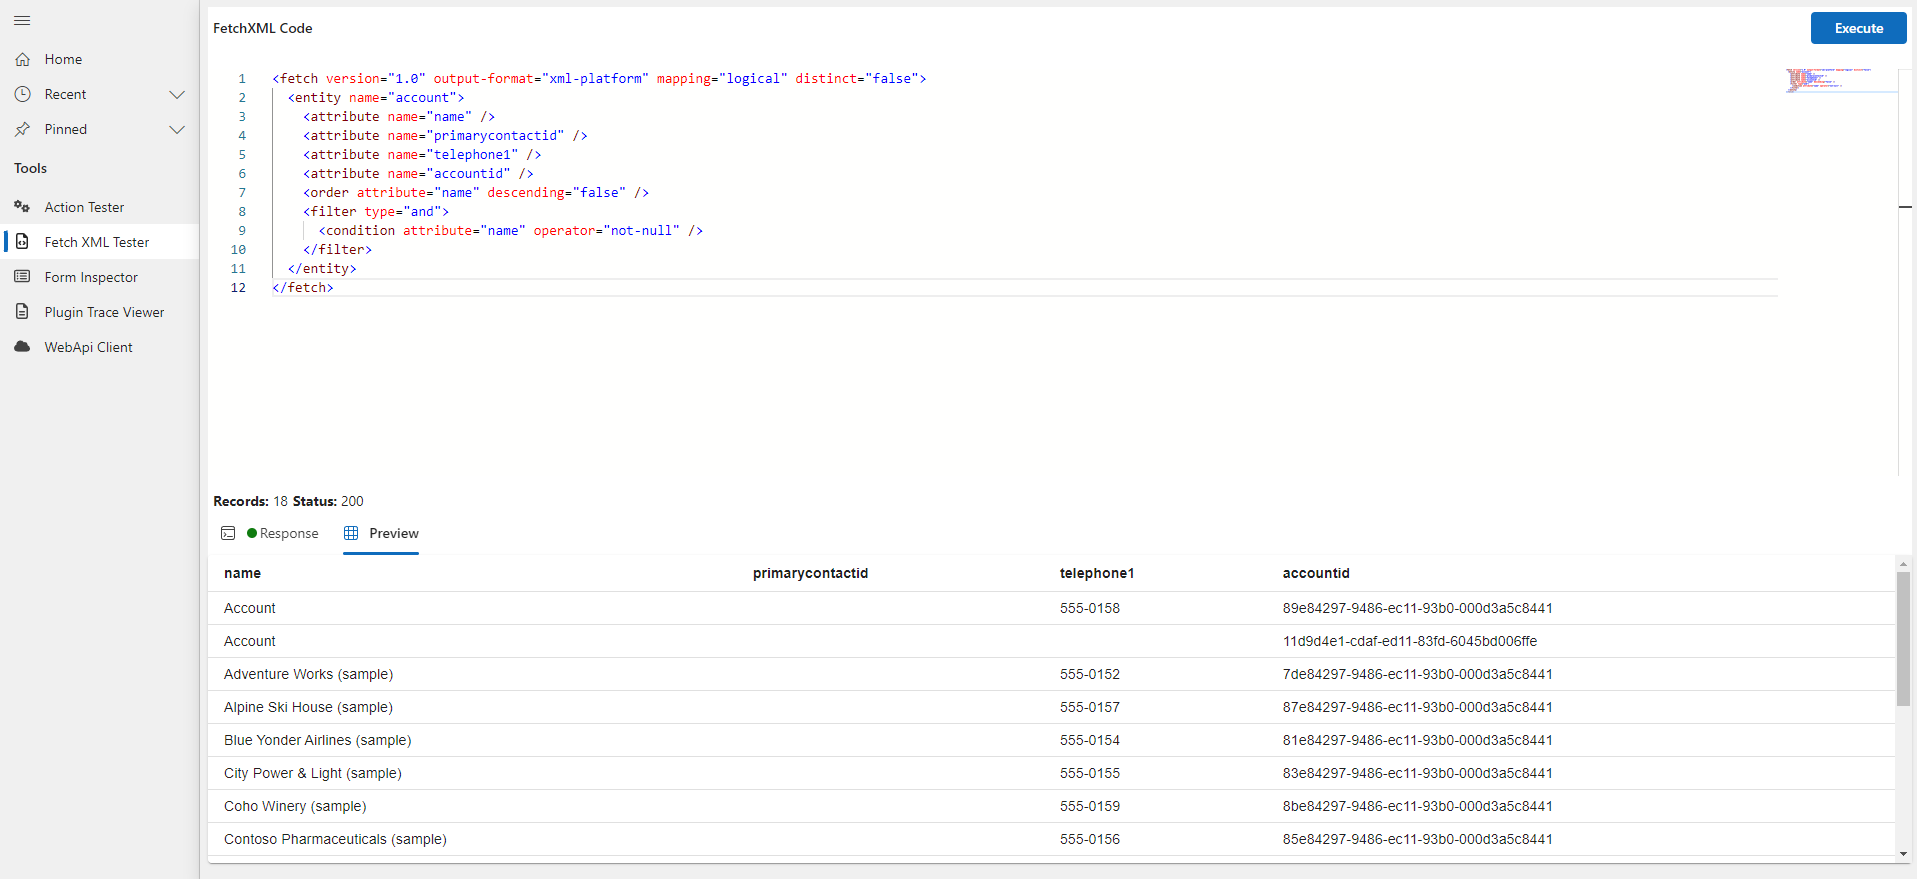
Task: Click the primarycontactid column header
Action: (x=810, y=573)
